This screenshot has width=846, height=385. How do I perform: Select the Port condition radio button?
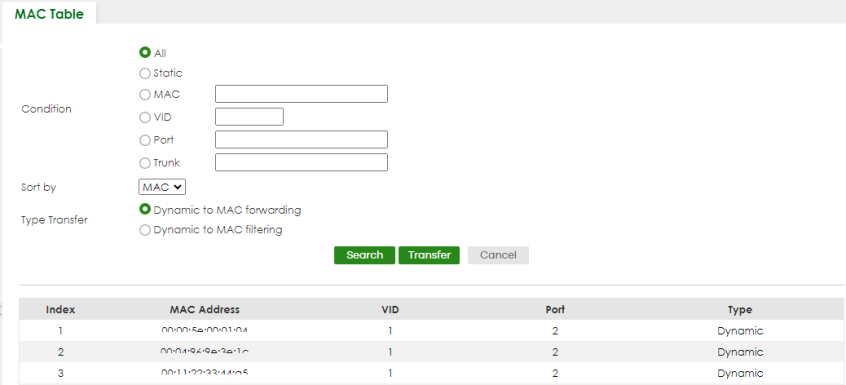point(145,140)
